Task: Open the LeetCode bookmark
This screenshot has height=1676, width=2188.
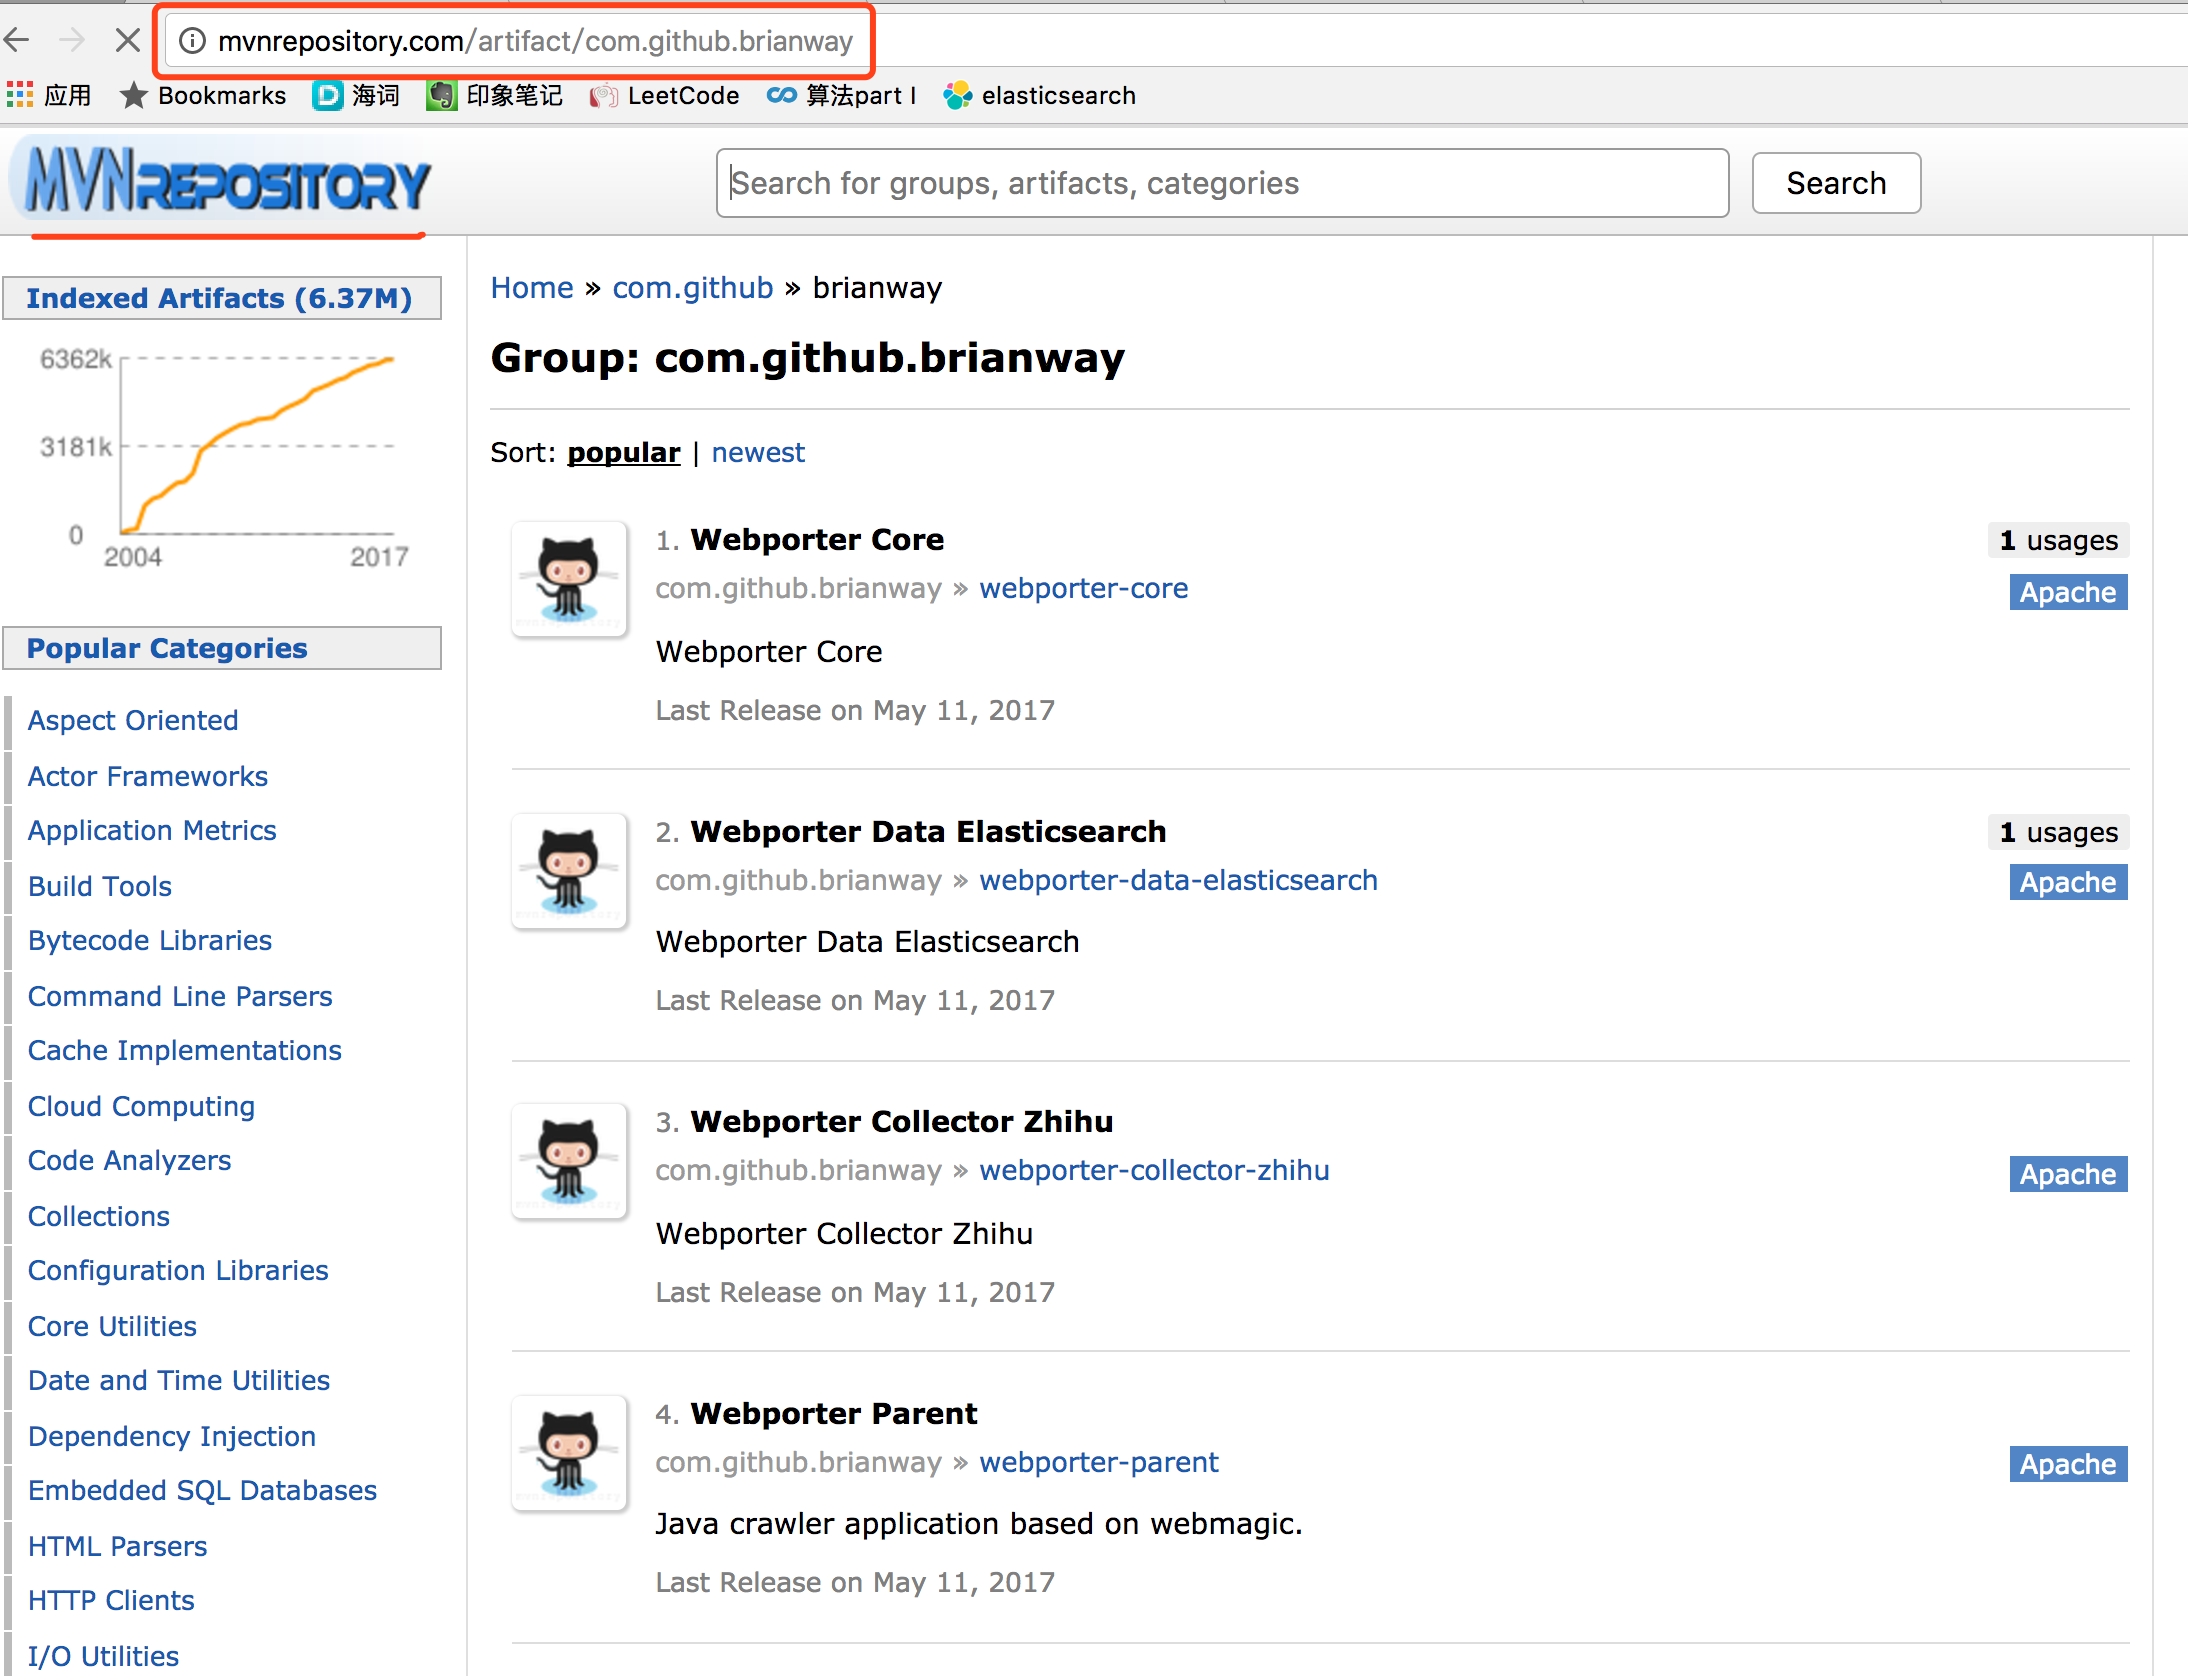Action: tap(665, 95)
